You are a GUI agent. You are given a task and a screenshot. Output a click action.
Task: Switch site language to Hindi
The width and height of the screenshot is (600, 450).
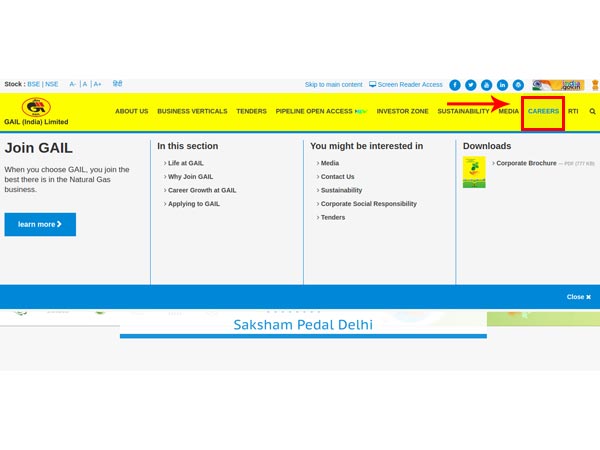click(x=117, y=83)
